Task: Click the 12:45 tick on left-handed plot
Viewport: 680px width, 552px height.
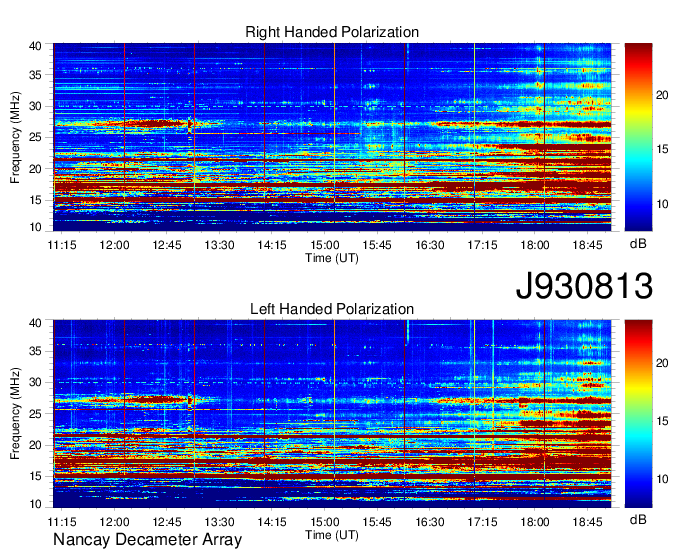Action: coord(167,522)
